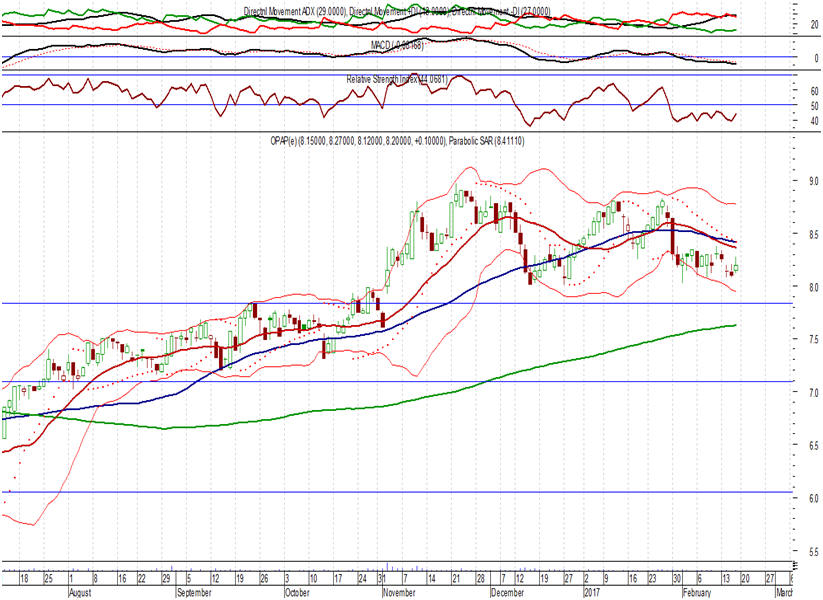Image resolution: width=823 pixels, height=600 pixels.
Task: Select the date label 25 on time axis
Action: tap(48, 578)
